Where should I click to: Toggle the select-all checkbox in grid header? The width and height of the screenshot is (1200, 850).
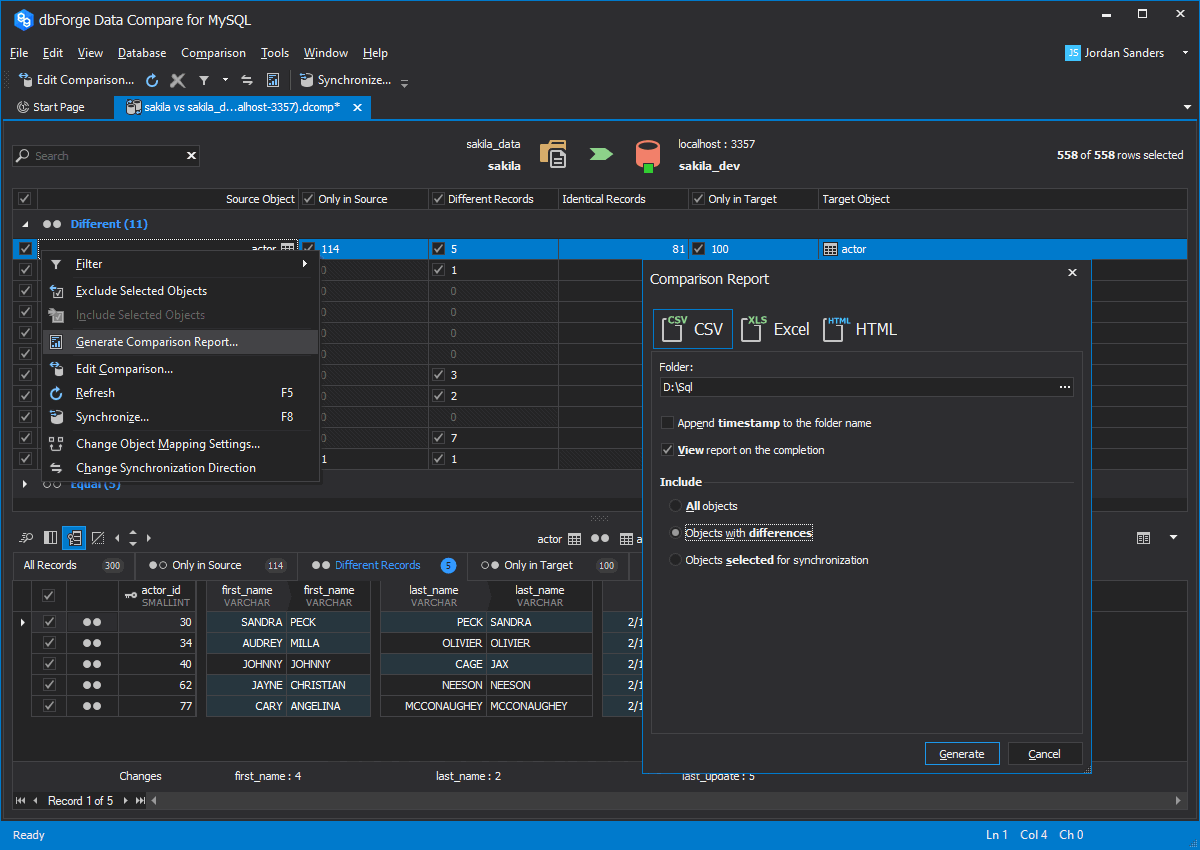(x=25, y=199)
